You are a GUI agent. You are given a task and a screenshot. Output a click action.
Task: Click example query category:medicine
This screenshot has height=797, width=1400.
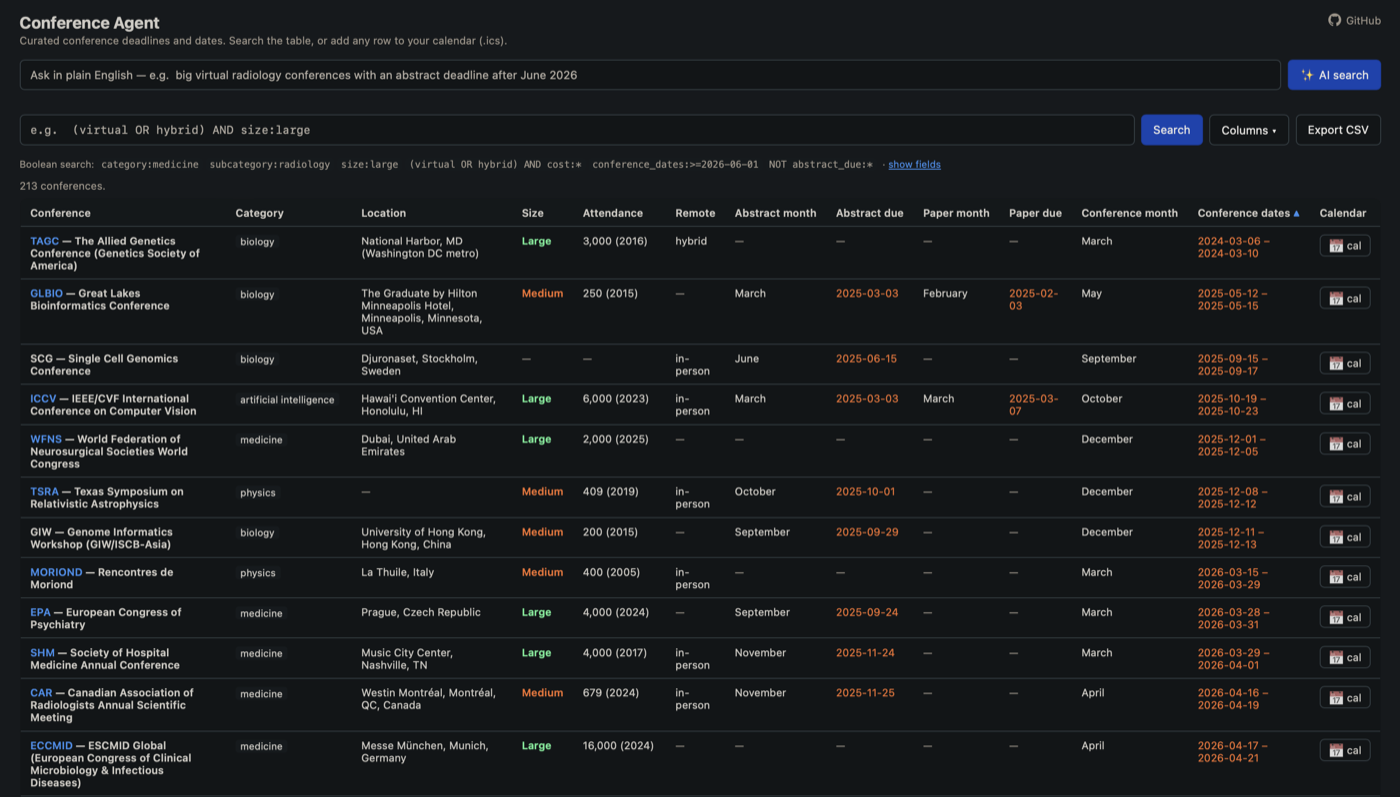pos(150,164)
